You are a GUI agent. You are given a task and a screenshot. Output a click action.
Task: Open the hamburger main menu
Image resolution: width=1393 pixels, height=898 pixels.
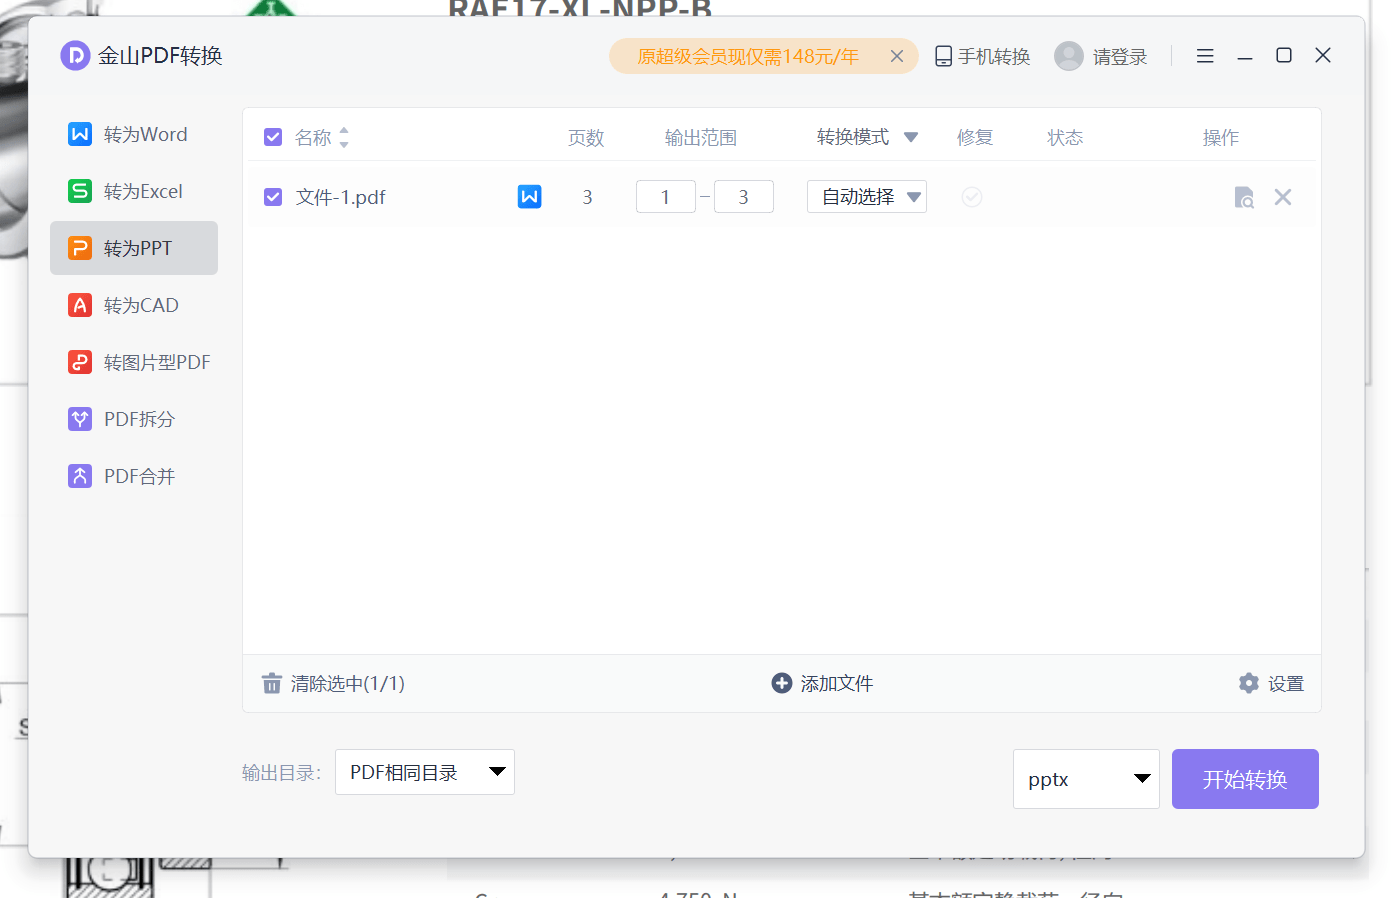1205,56
